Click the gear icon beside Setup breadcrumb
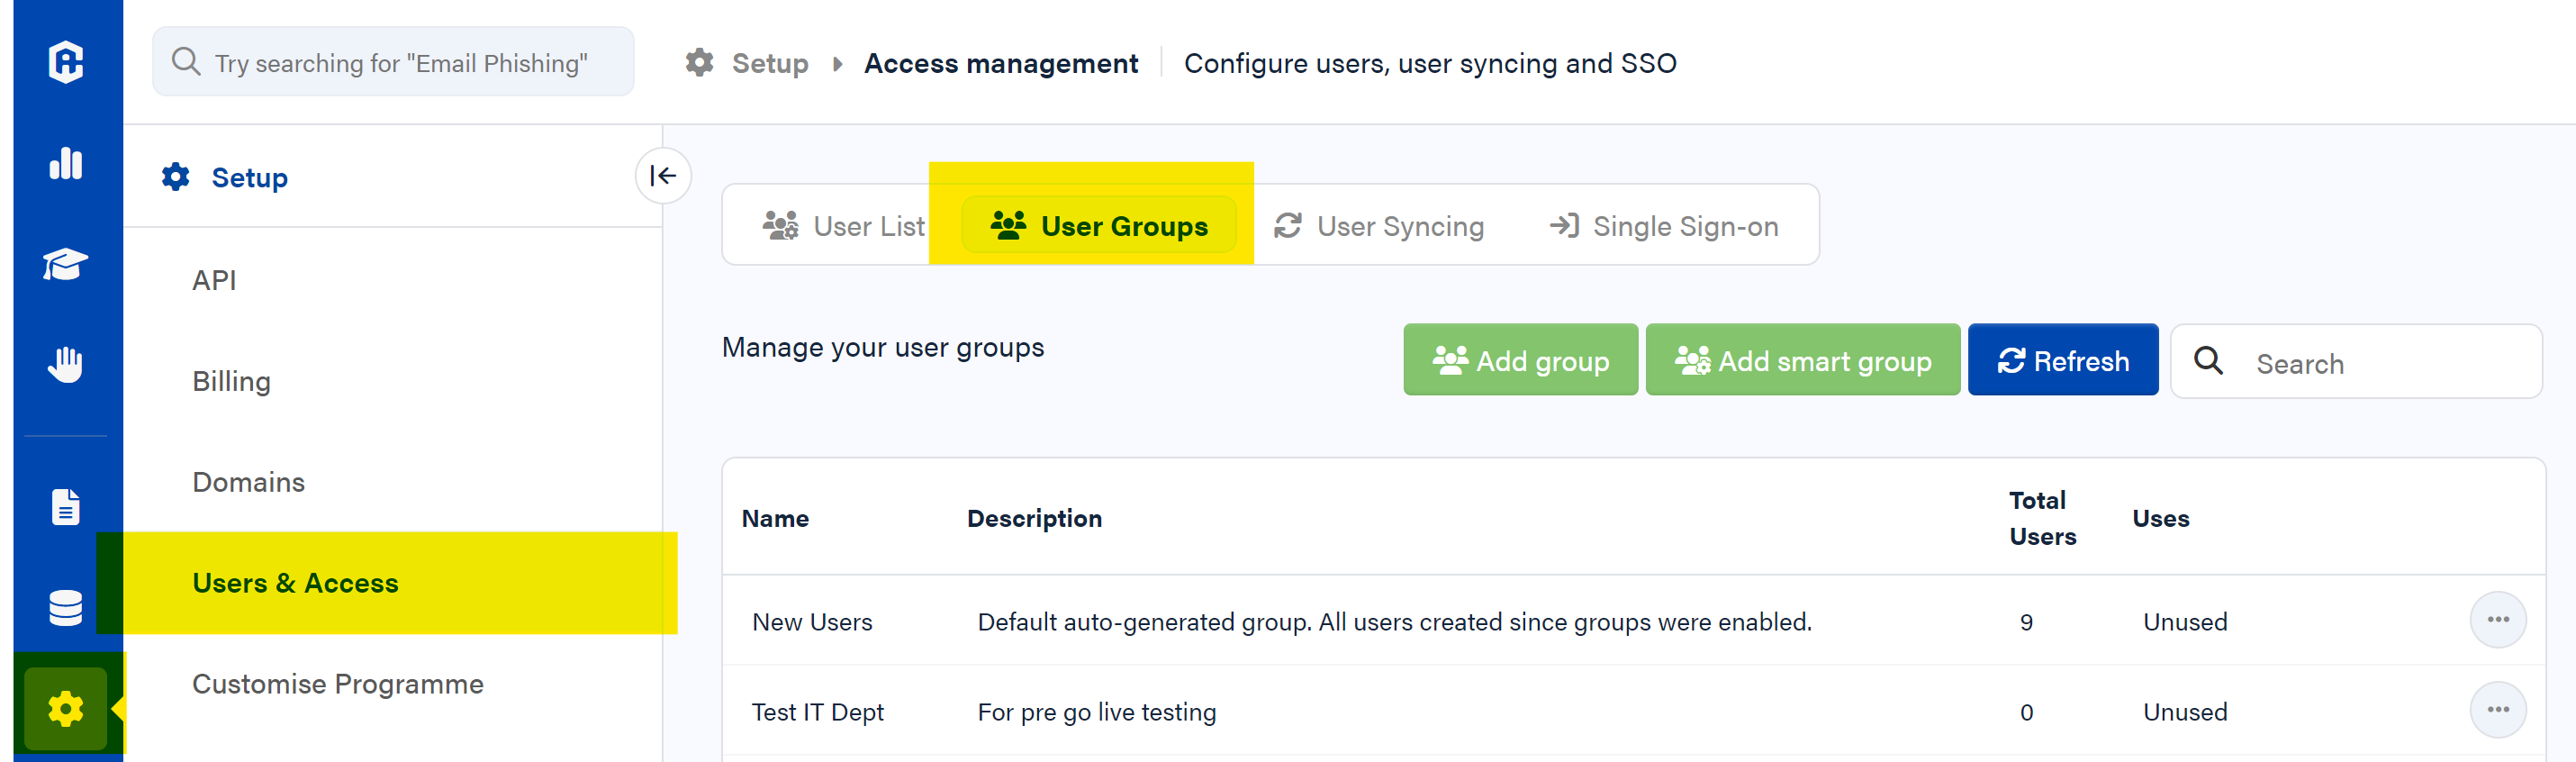Image resolution: width=2576 pixels, height=762 pixels. coord(699,63)
